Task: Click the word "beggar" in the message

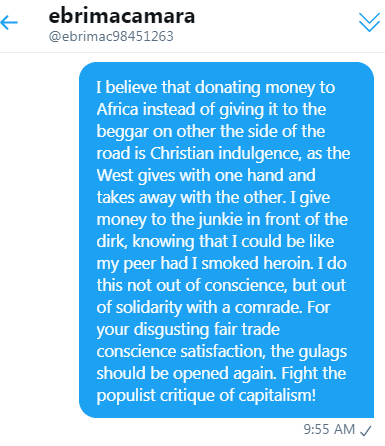Action: click(x=122, y=132)
